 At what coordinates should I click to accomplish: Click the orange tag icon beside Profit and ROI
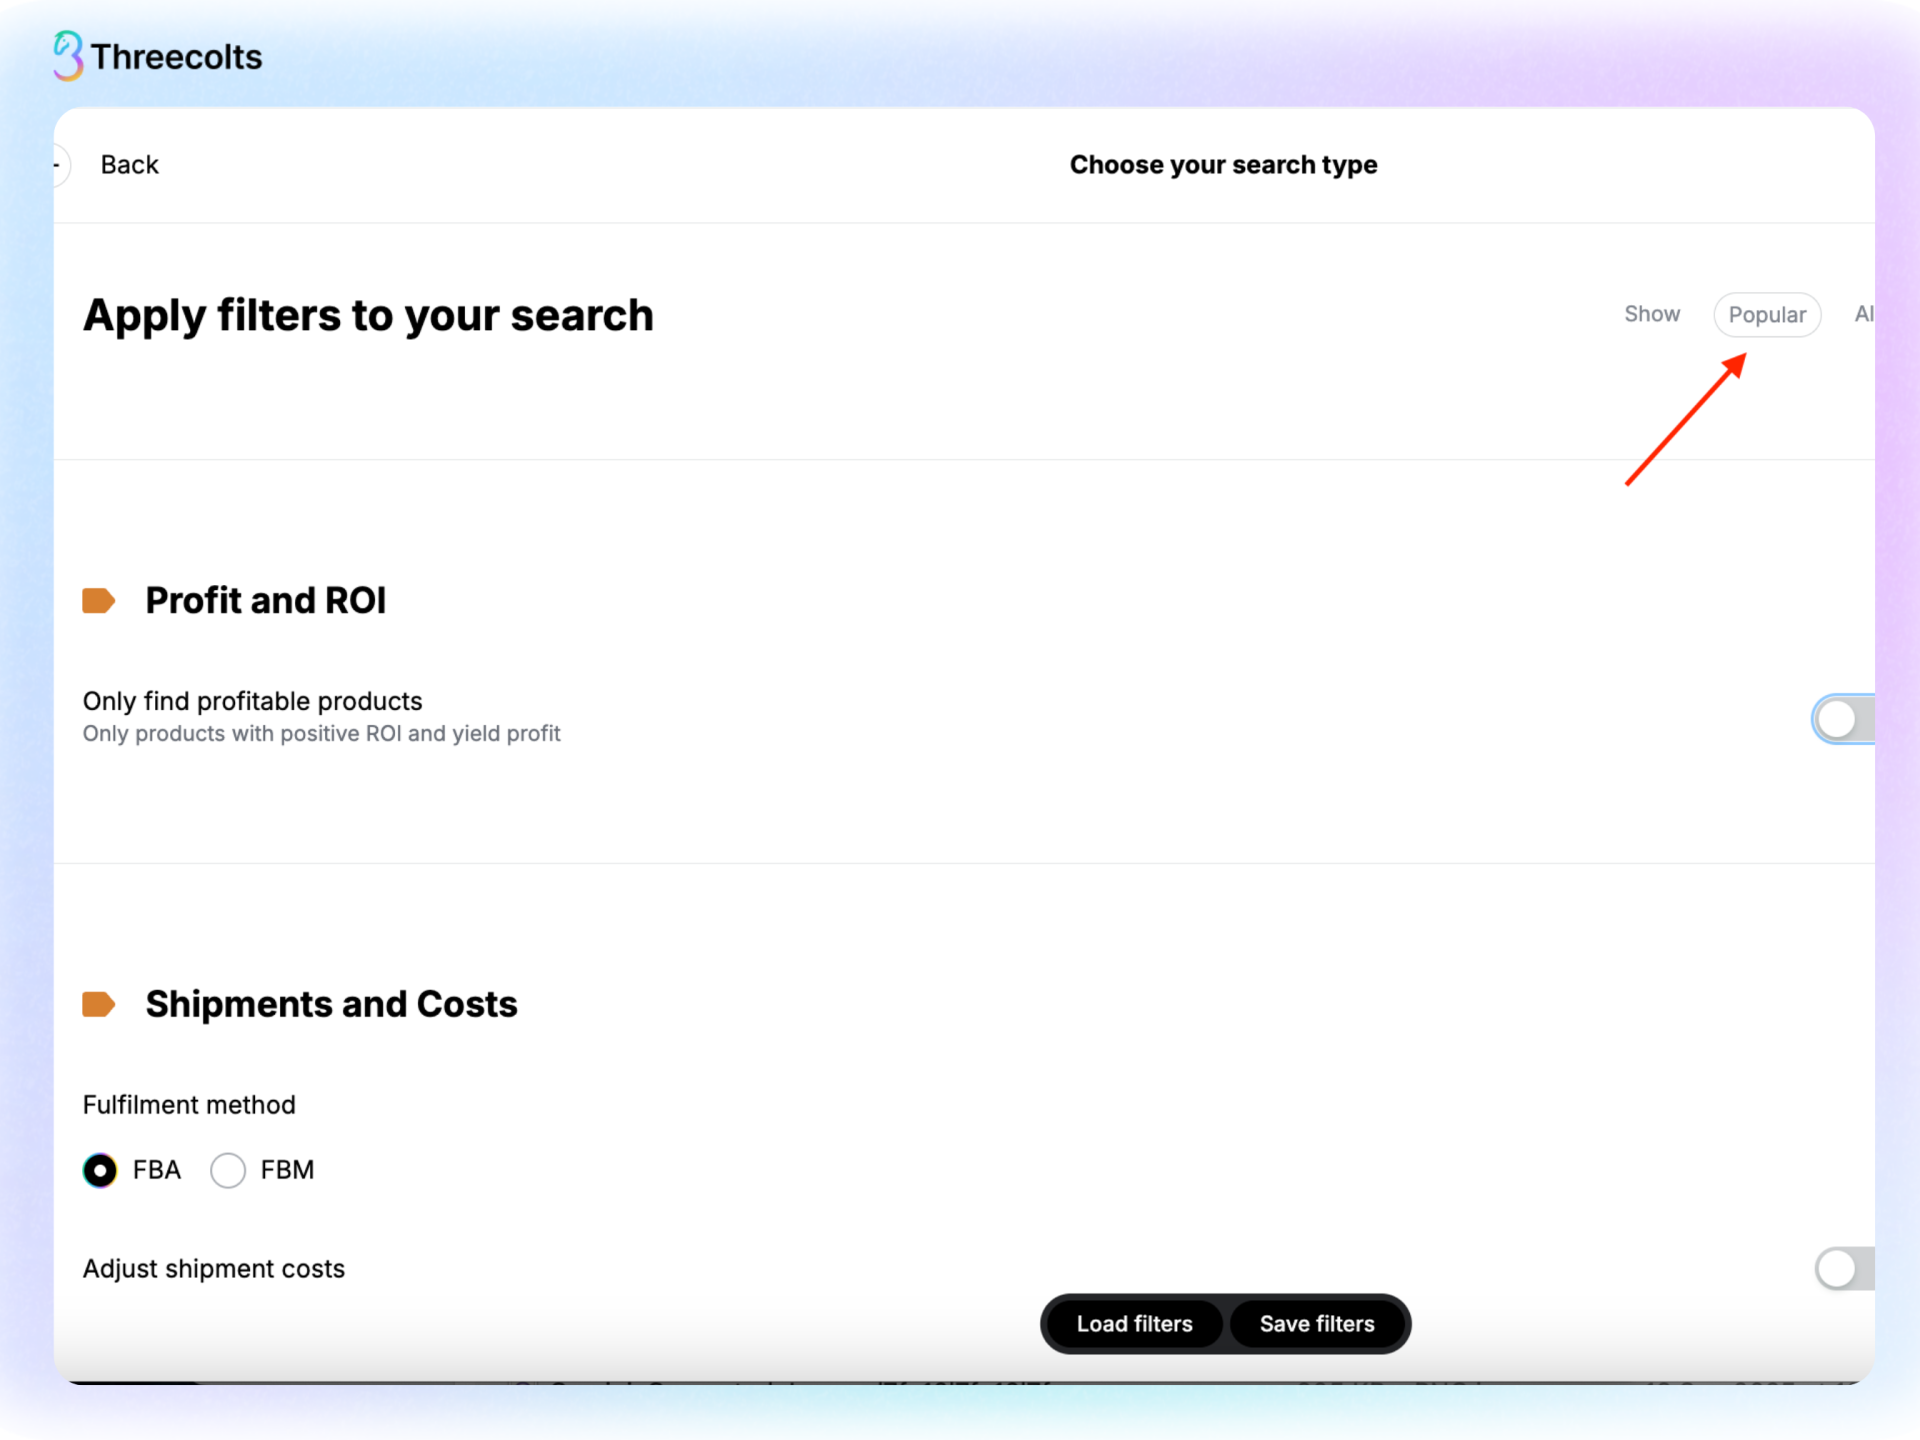click(98, 601)
